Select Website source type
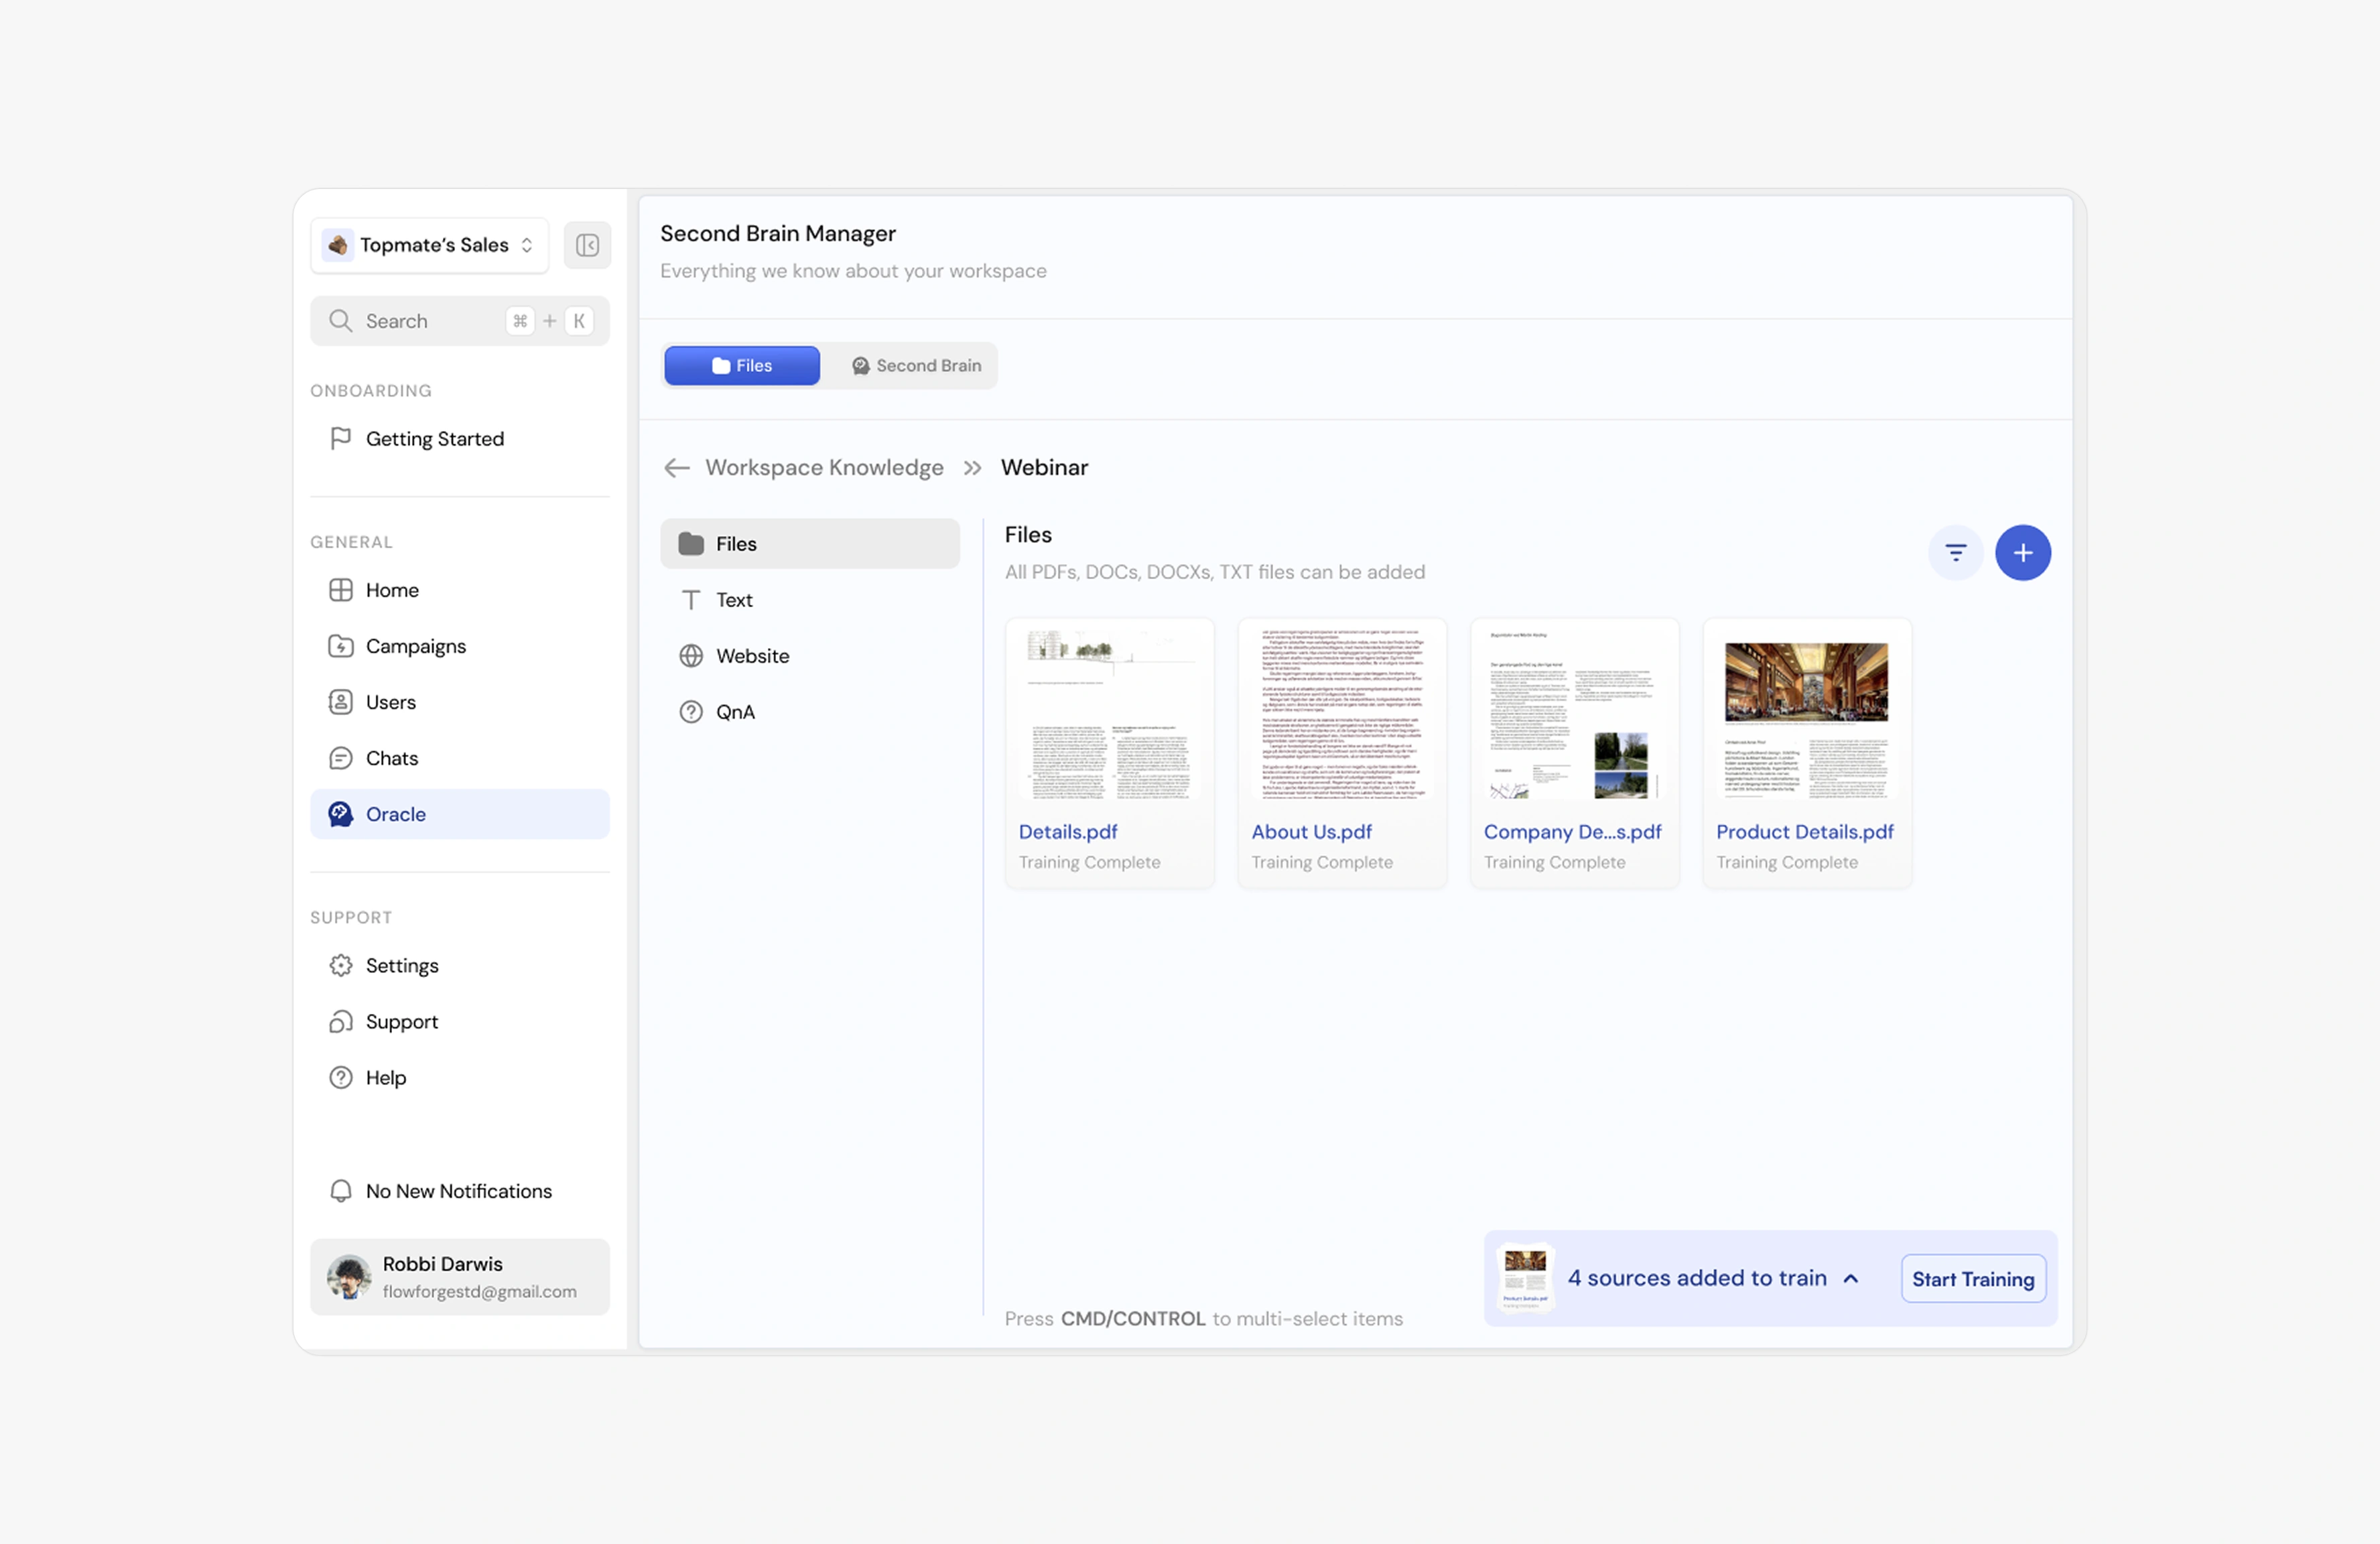The height and width of the screenshot is (1544, 2380). coord(752,656)
